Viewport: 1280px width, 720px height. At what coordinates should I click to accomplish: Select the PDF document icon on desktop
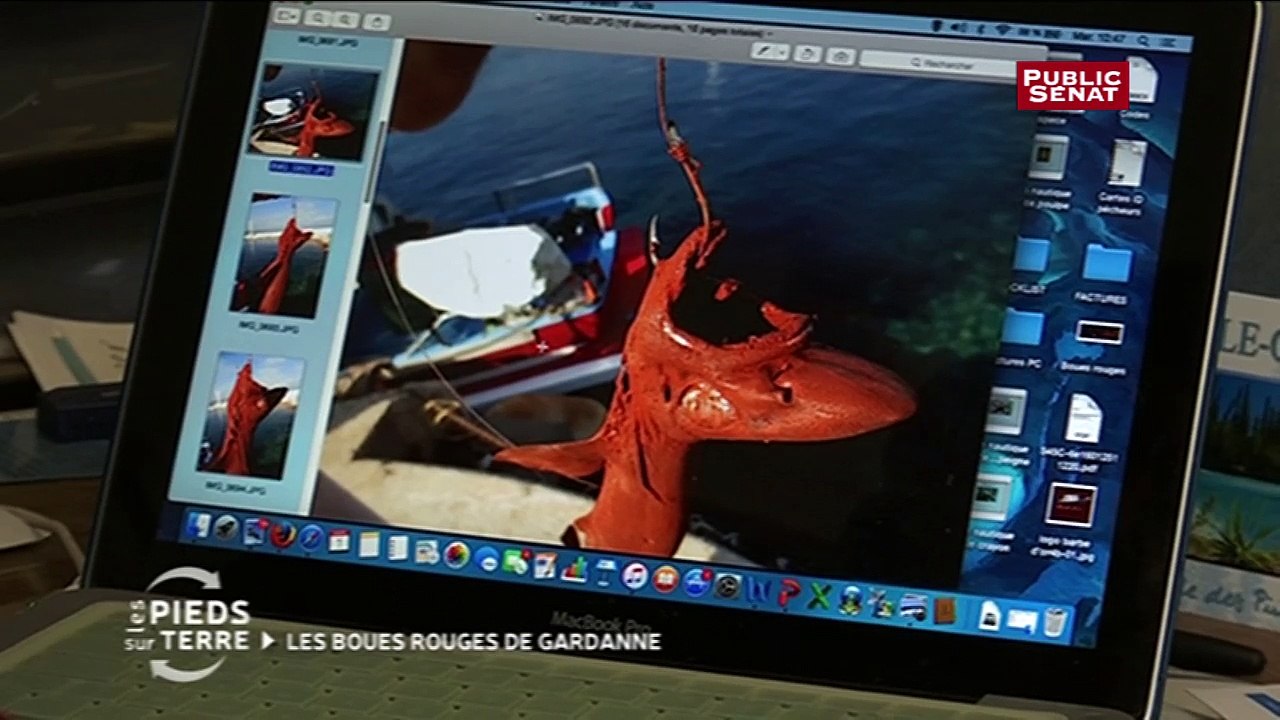[1082, 418]
